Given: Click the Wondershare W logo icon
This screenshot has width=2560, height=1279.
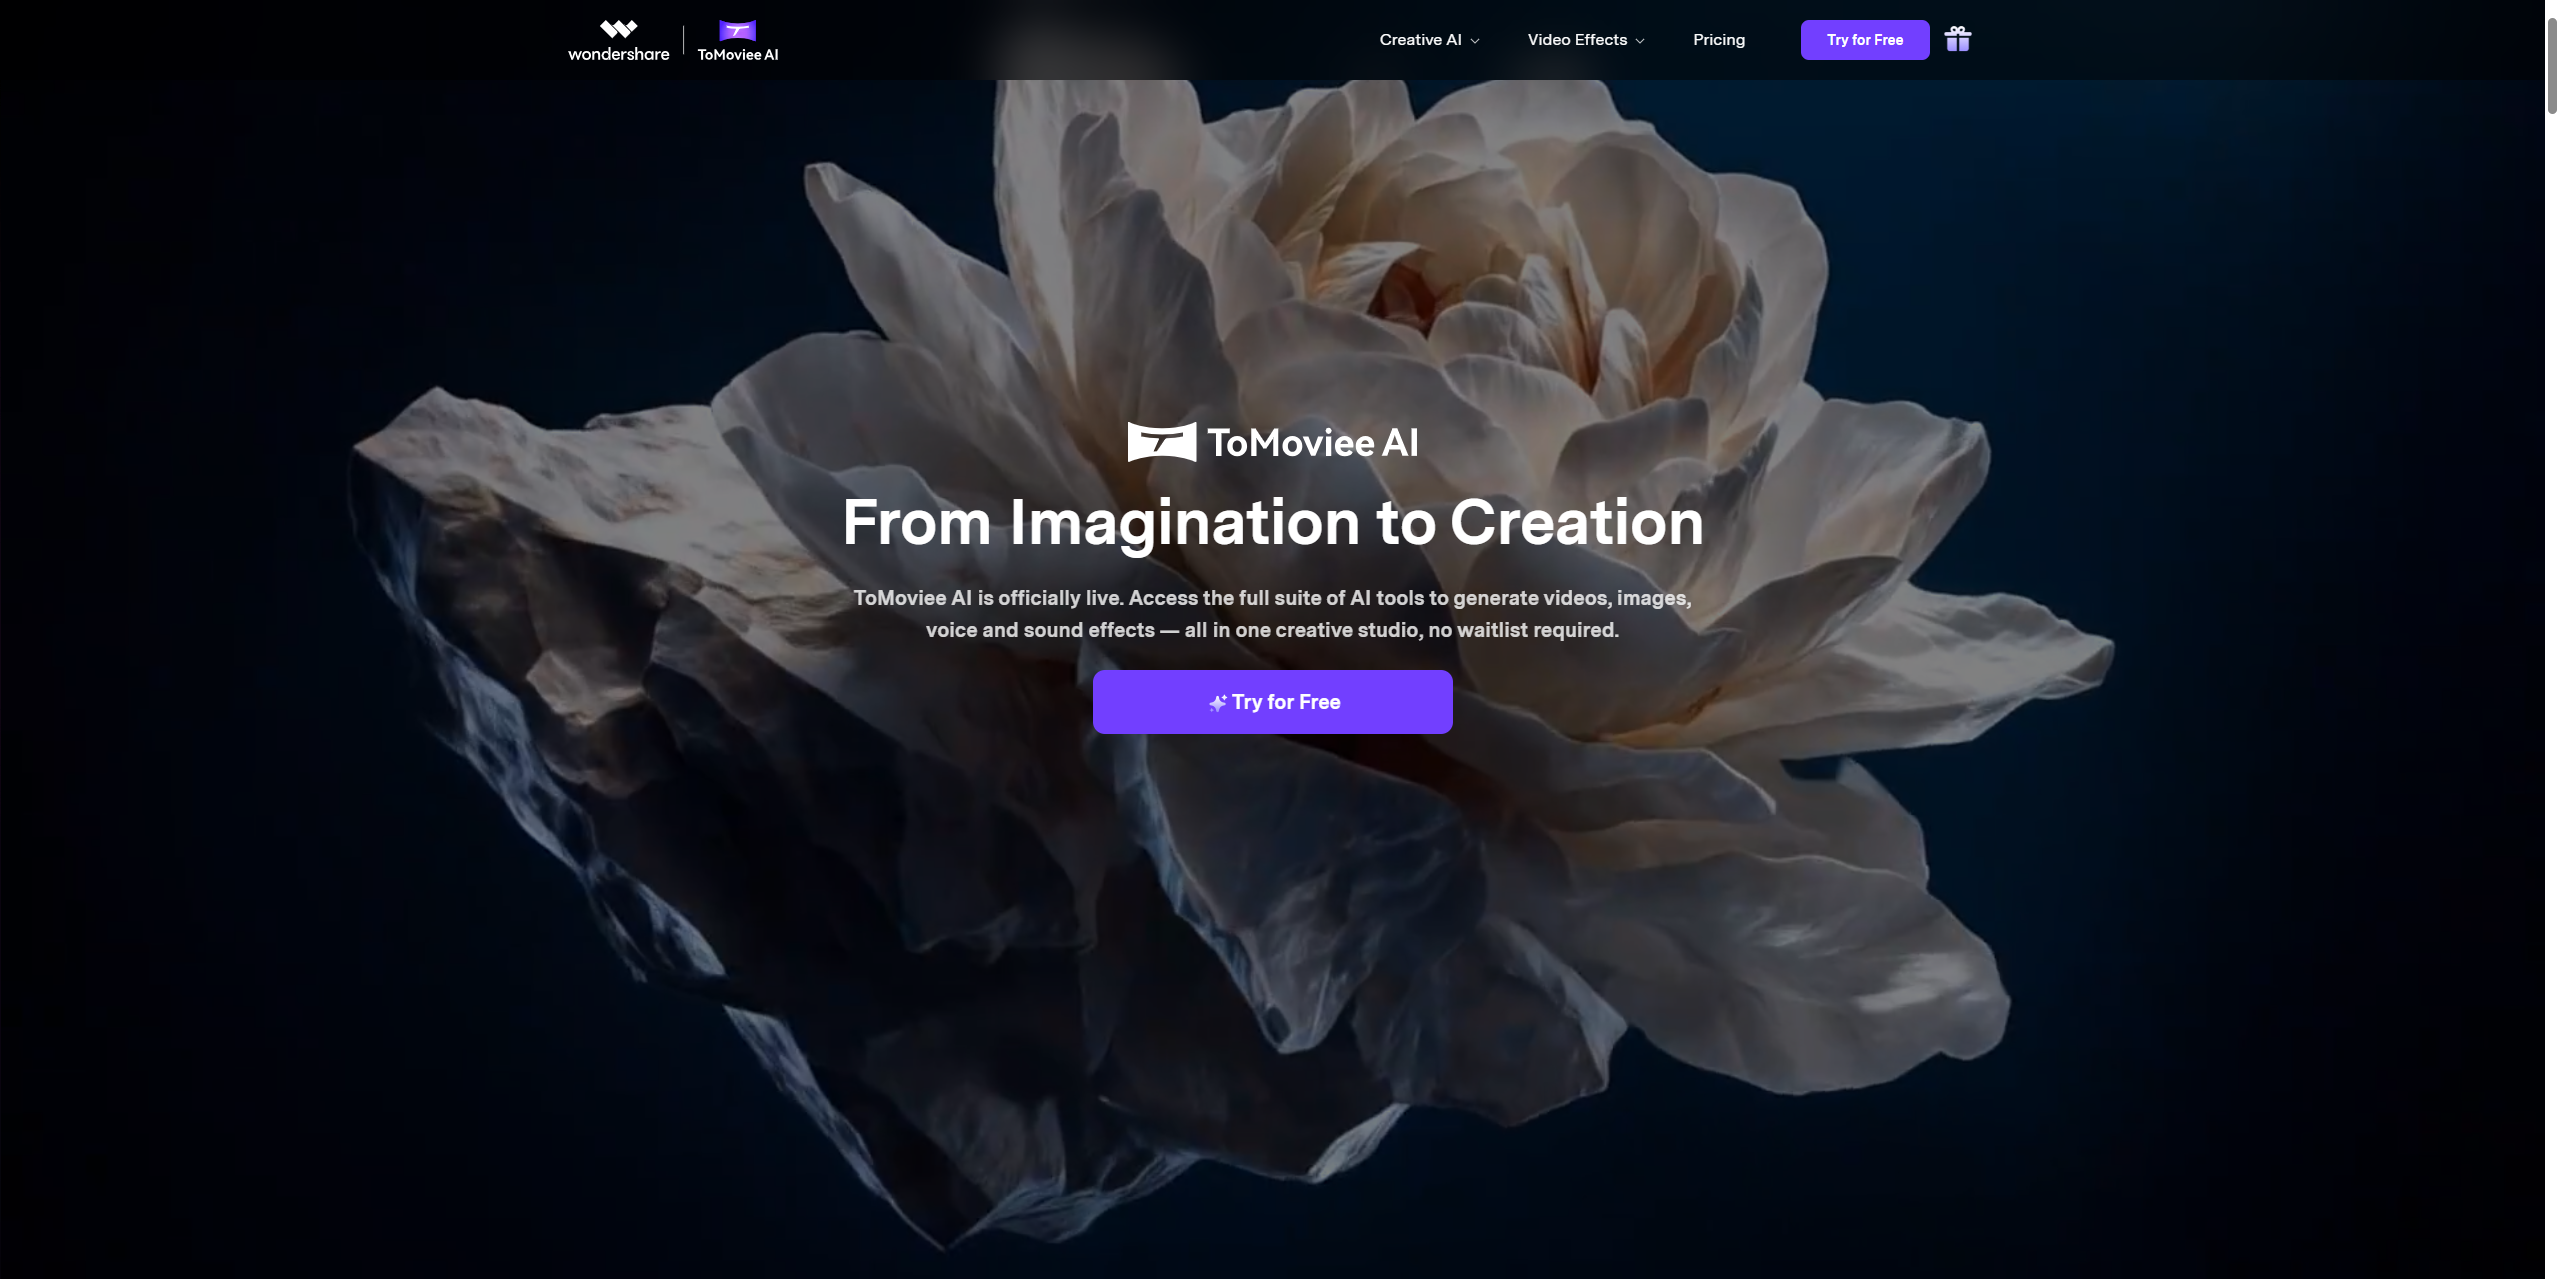Looking at the screenshot, I should (x=618, y=28).
